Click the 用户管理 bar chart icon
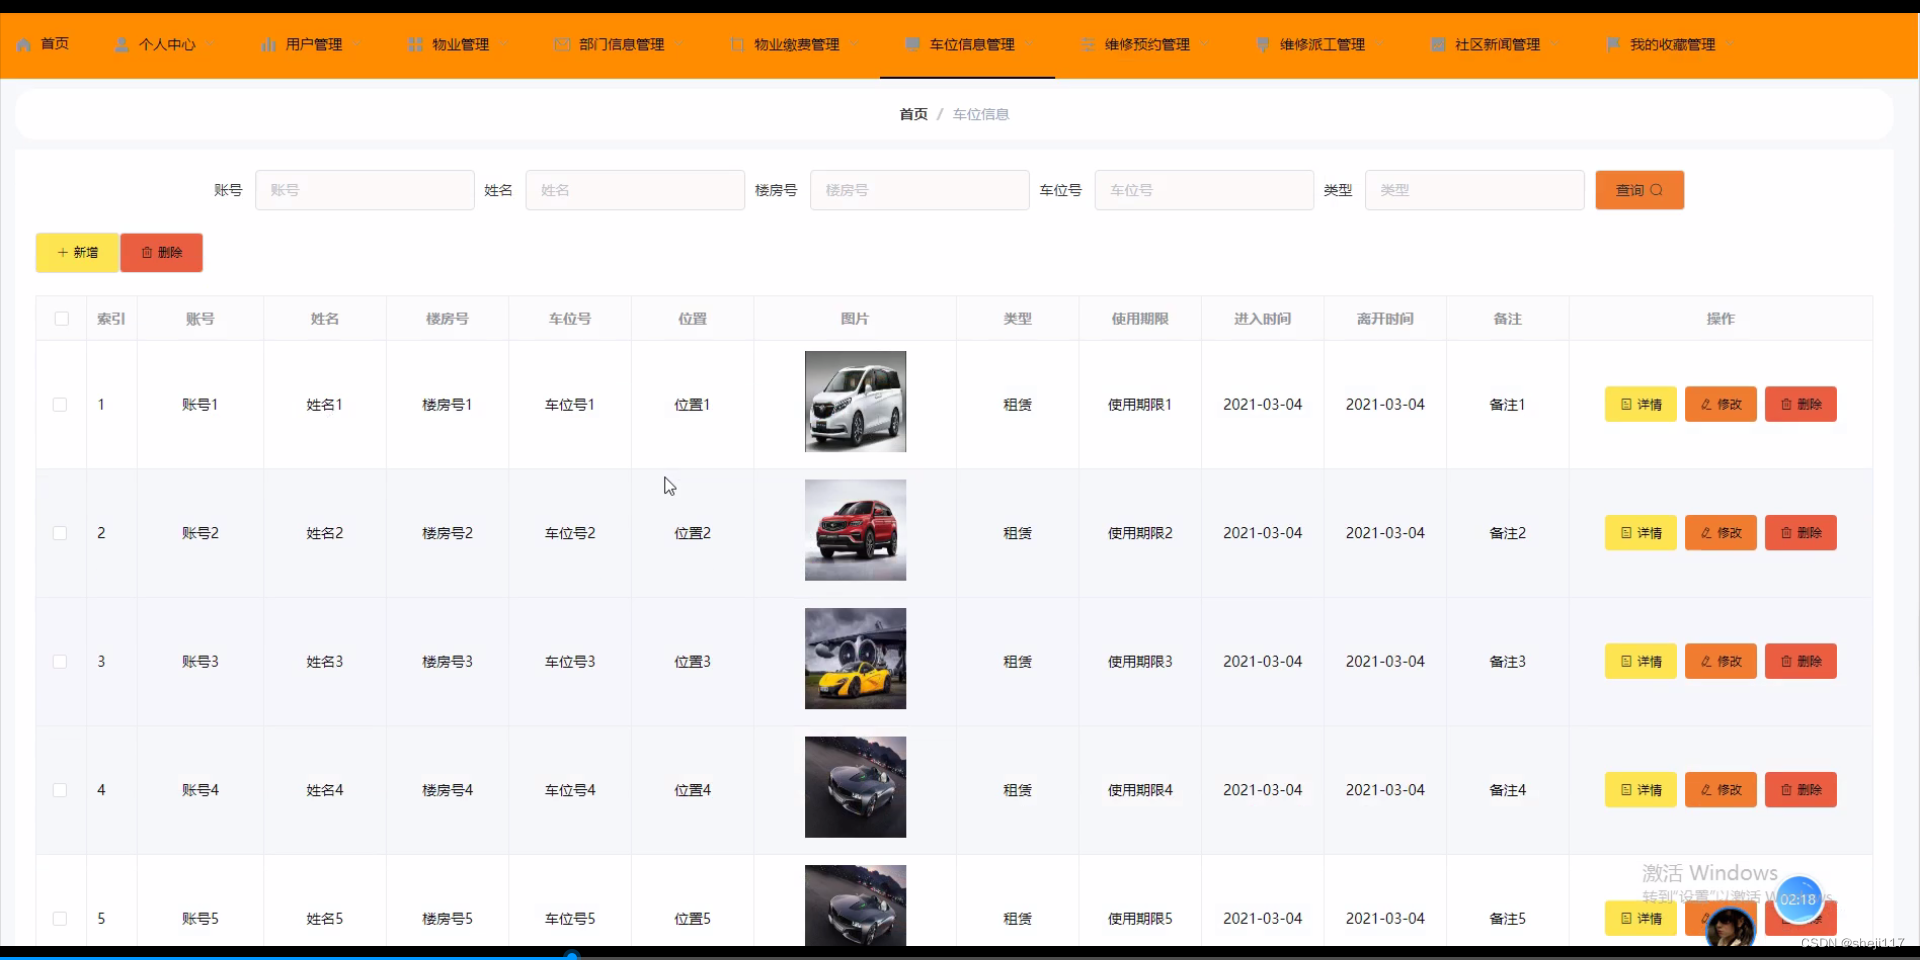Image resolution: width=1920 pixels, height=960 pixels. (268, 44)
